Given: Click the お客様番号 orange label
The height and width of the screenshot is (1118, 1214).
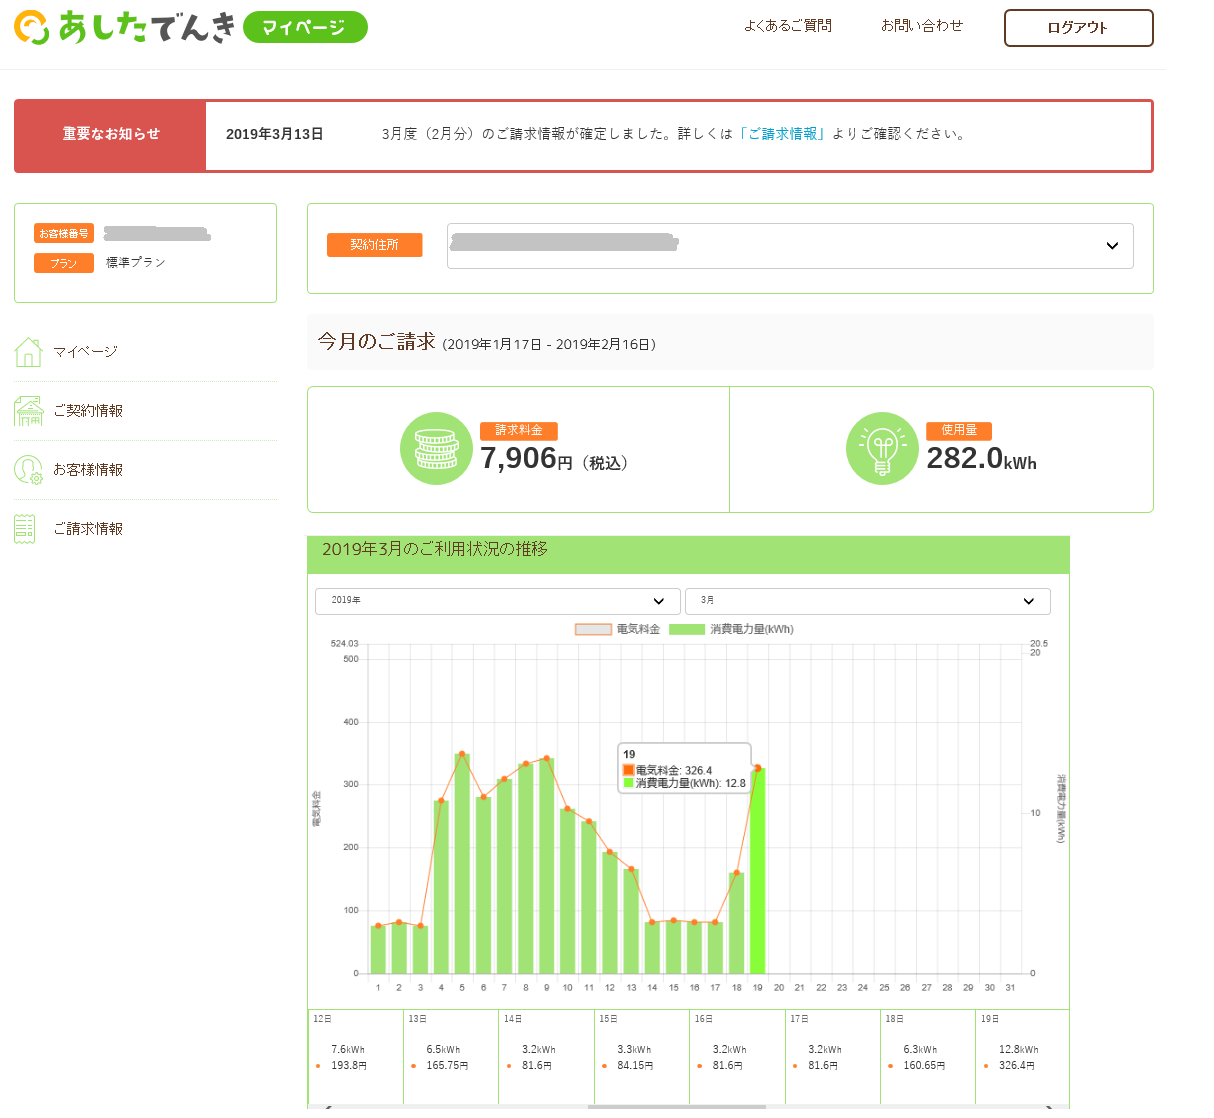Looking at the screenshot, I should pyautogui.click(x=64, y=233).
